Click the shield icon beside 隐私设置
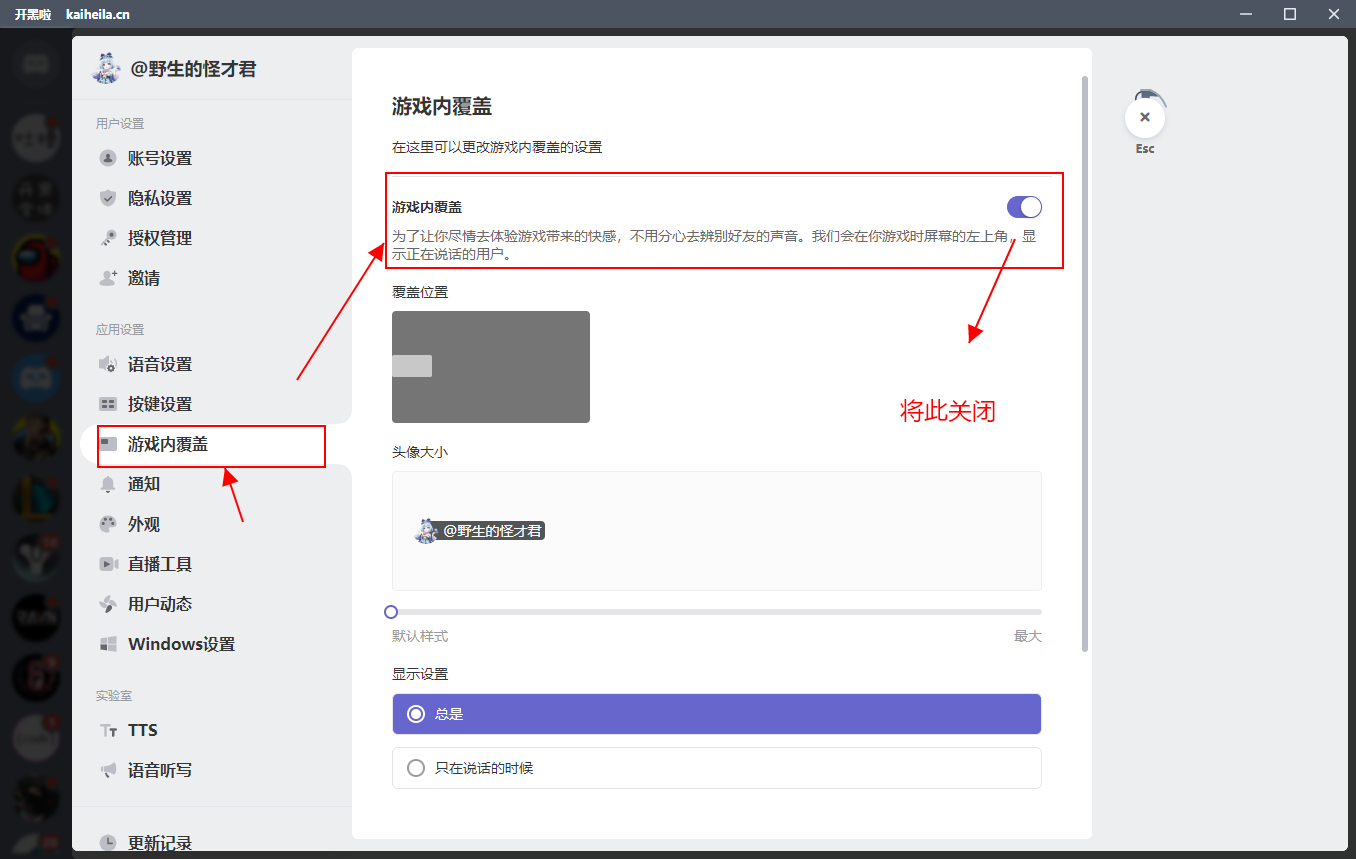The width and height of the screenshot is (1356, 859). click(x=108, y=198)
